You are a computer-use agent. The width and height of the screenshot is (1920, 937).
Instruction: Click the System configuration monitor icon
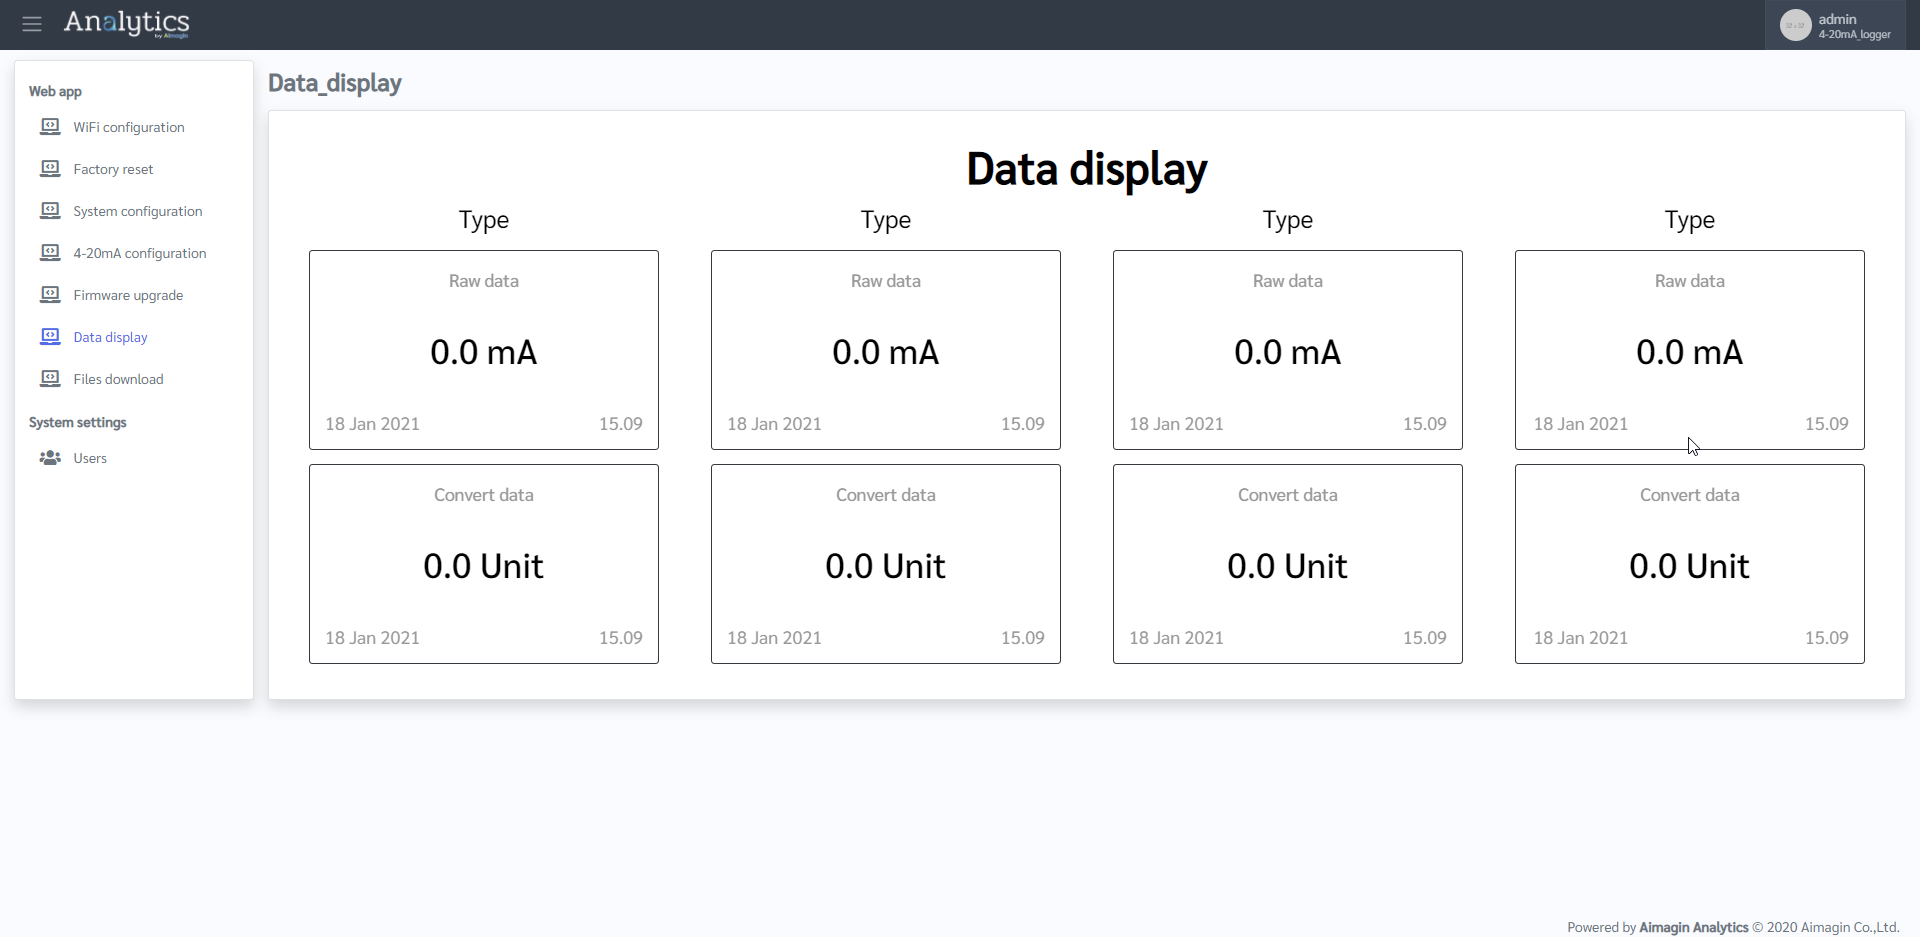(x=50, y=211)
